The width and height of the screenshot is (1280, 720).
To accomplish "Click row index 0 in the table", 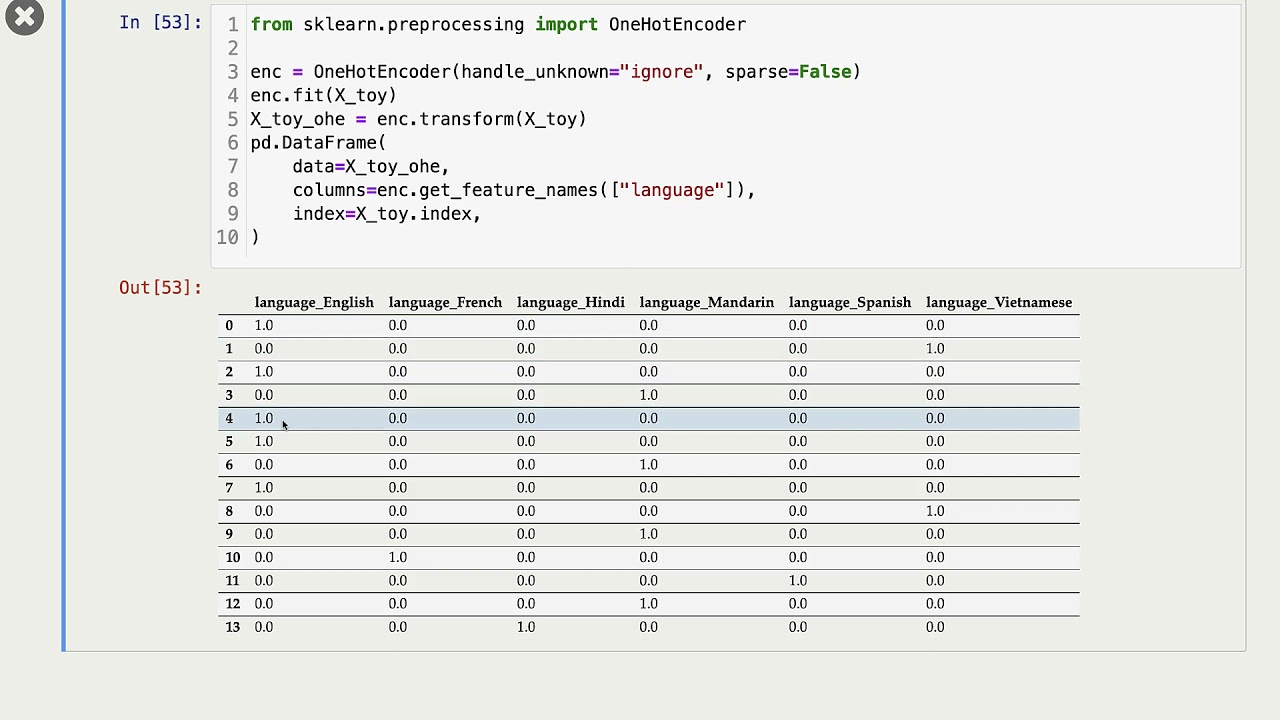I will 229,325.
